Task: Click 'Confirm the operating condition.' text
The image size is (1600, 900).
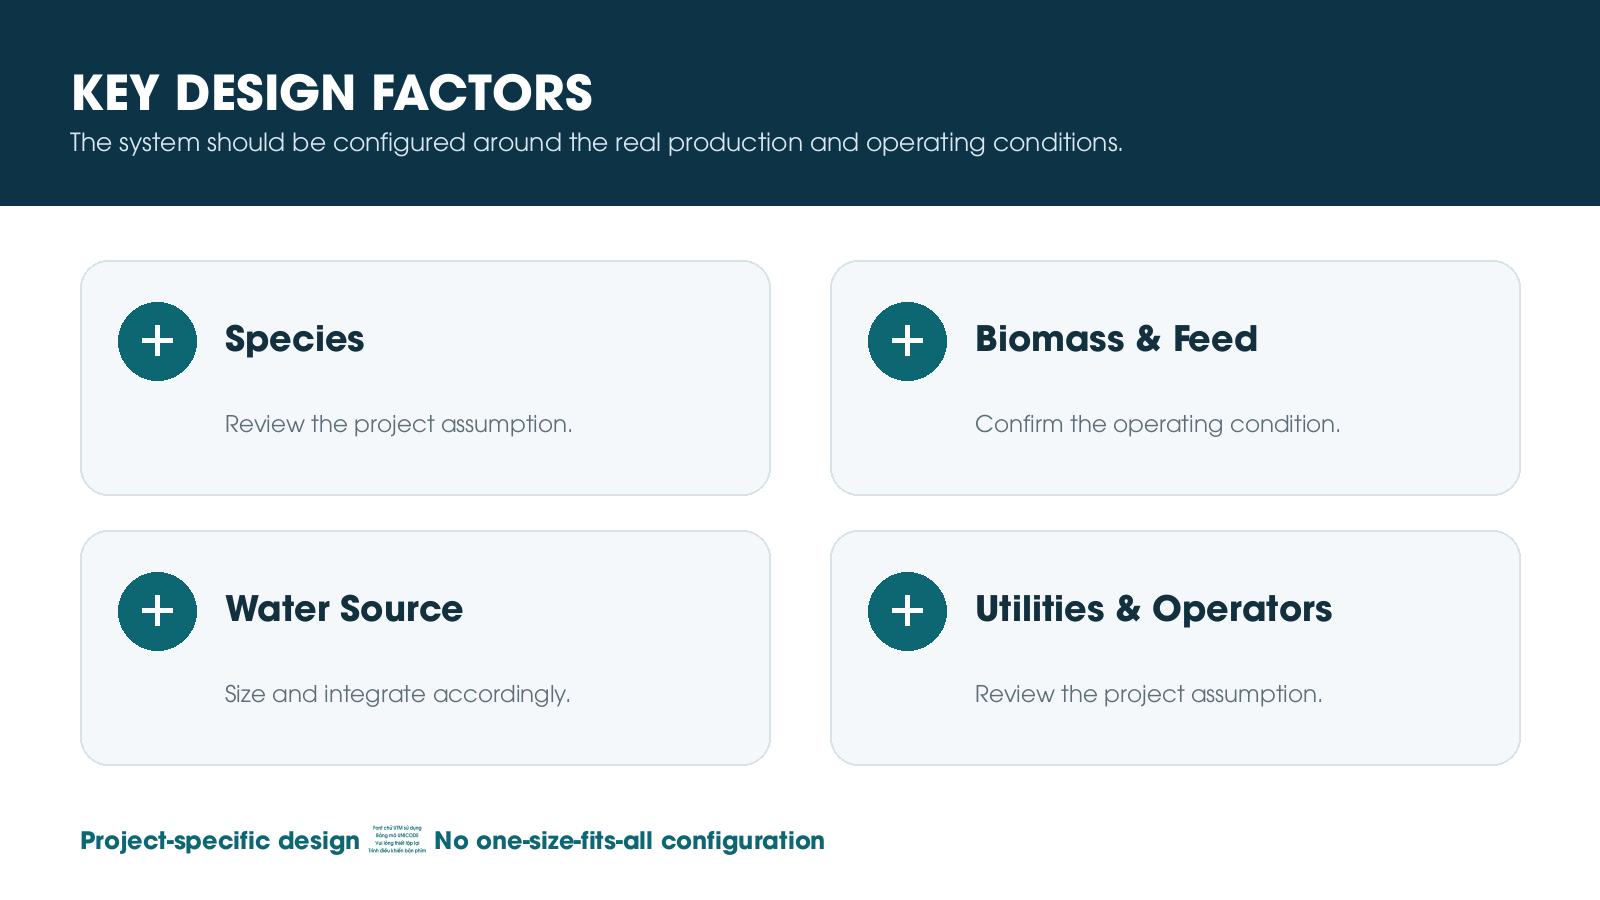Action: coord(1157,424)
